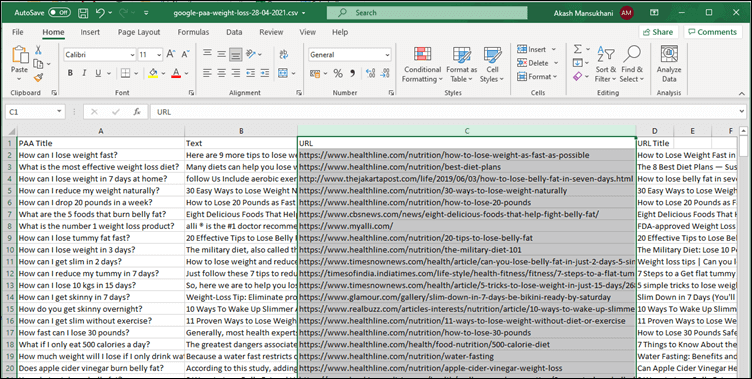
Task: Open the File menu tab
Action: click(18, 32)
